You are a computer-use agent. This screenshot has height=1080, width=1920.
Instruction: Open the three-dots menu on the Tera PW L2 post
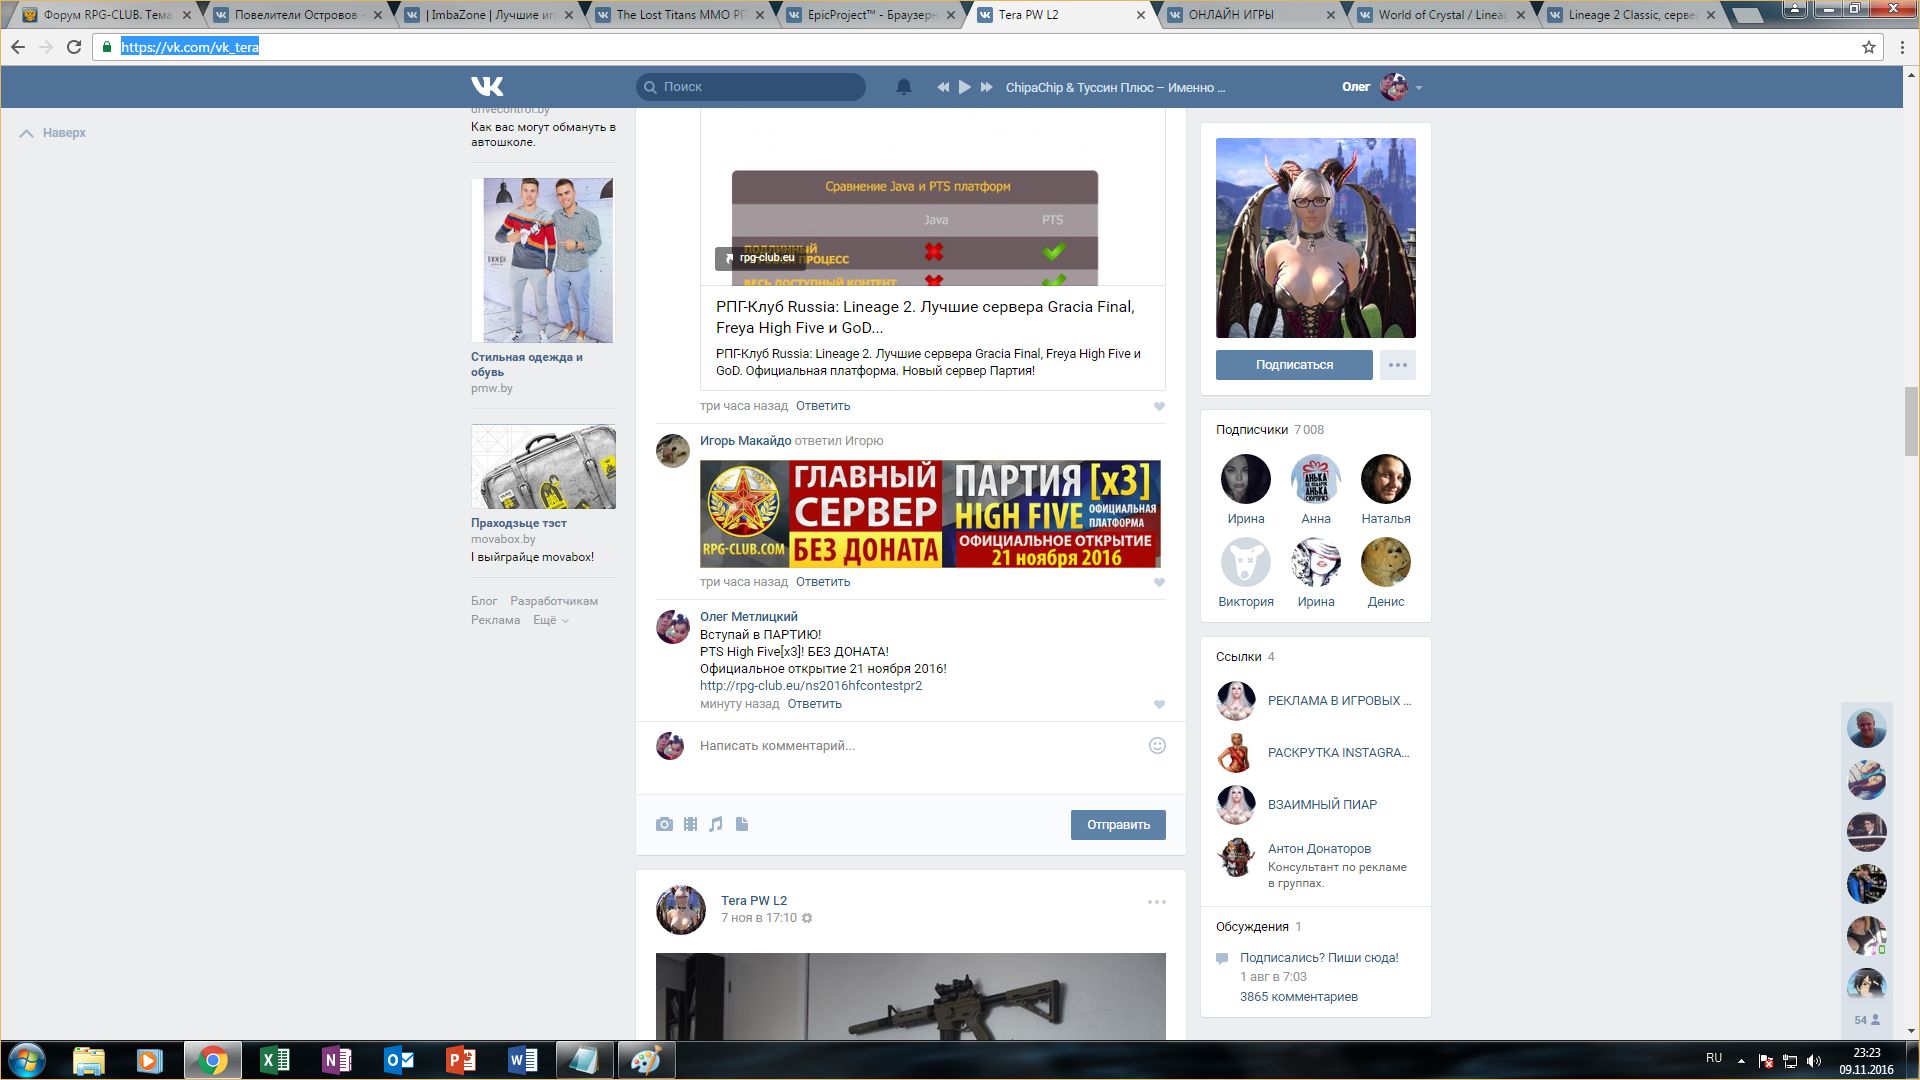click(1156, 902)
